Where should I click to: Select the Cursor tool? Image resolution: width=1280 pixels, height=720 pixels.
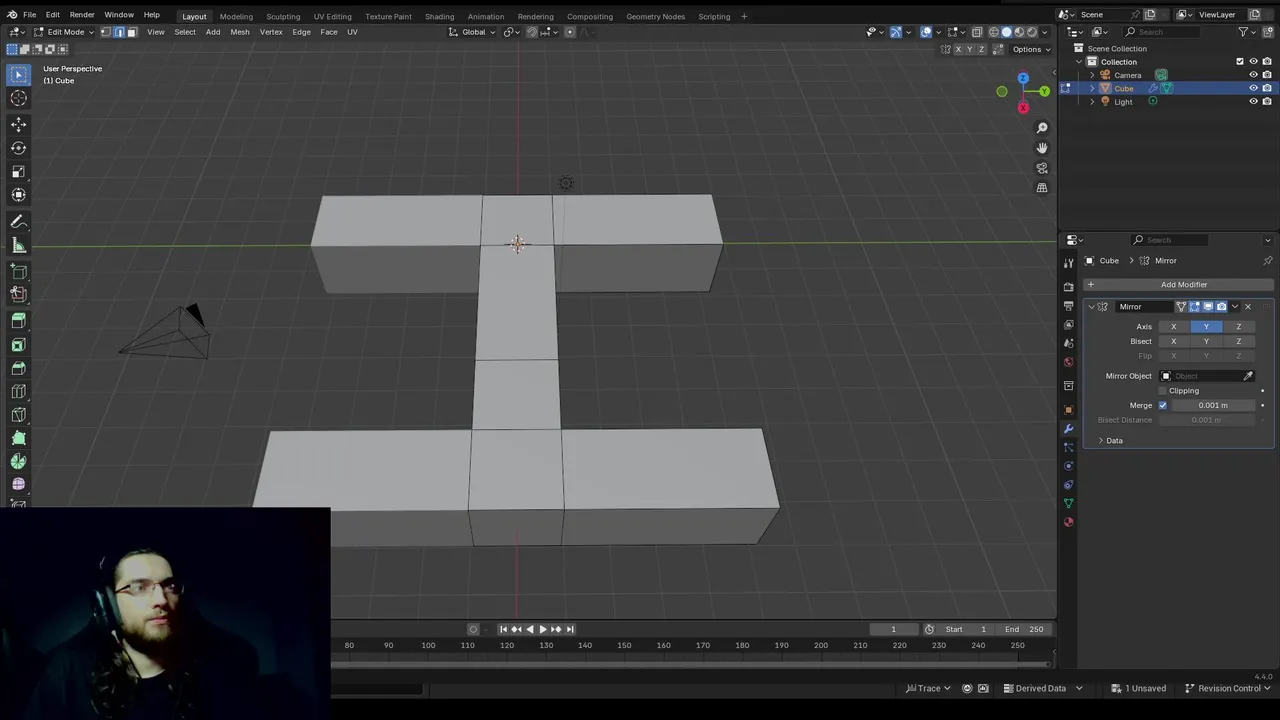click(18, 98)
